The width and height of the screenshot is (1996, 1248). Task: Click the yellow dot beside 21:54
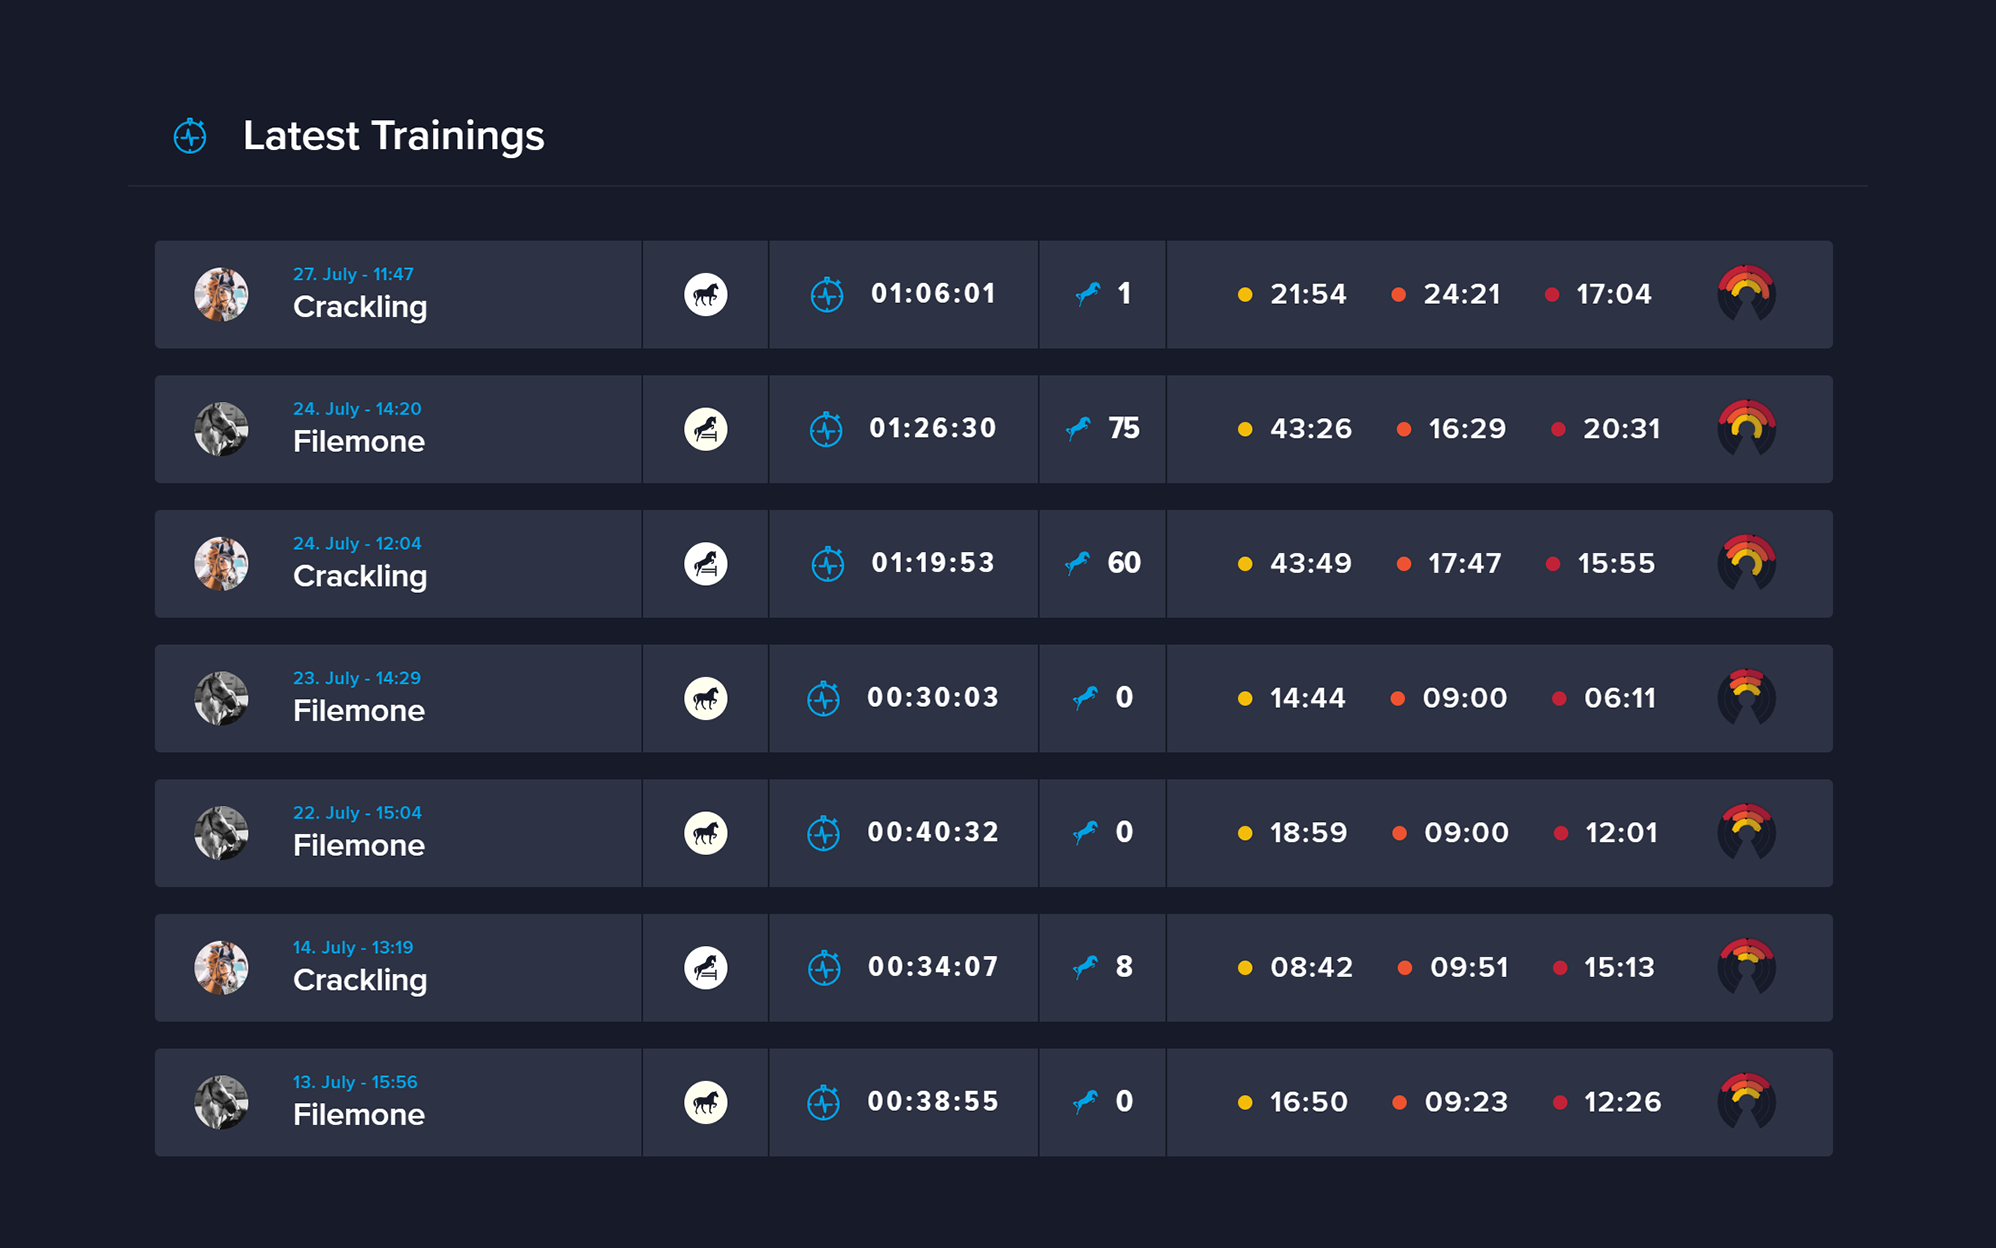[x=1245, y=295]
